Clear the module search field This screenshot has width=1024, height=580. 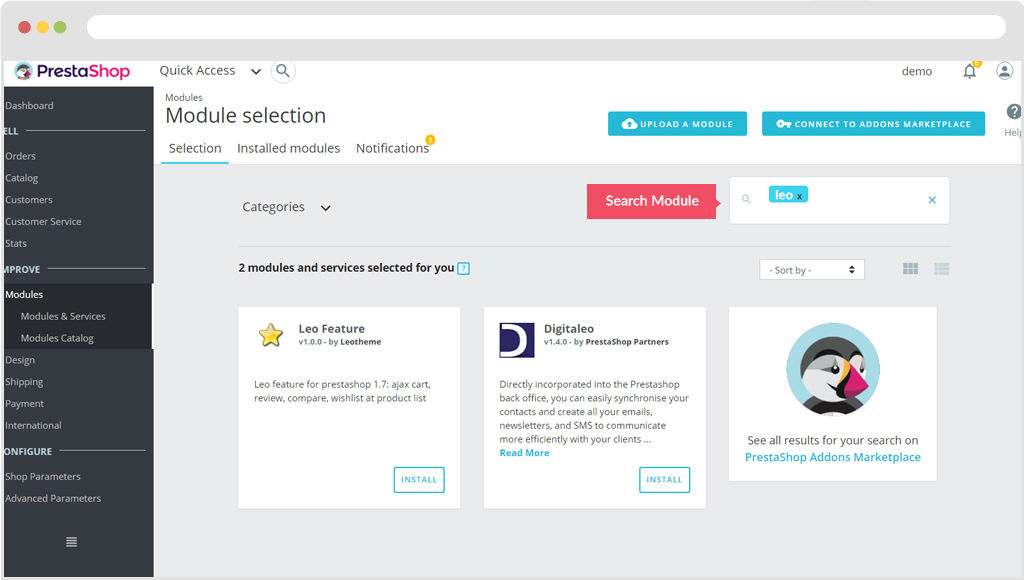click(x=932, y=200)
